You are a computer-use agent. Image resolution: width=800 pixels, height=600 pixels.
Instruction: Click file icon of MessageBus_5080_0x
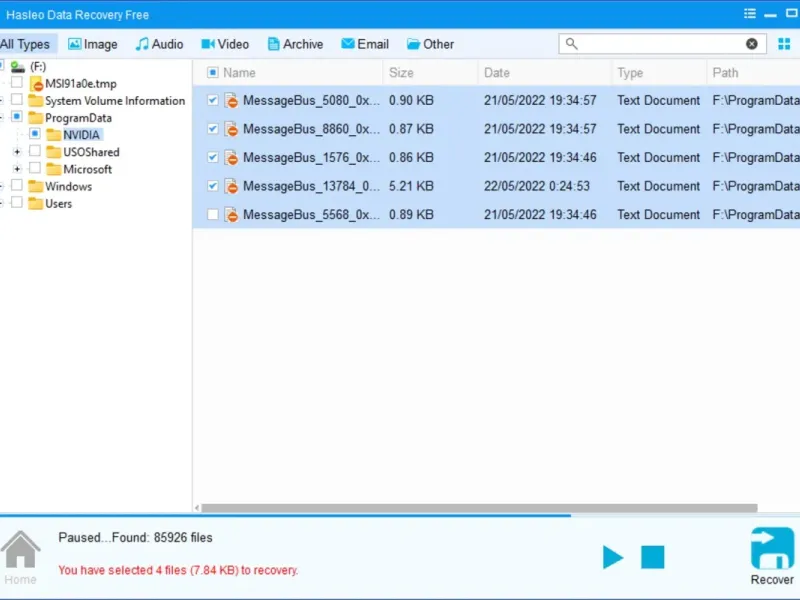pyautogui.click(x=232, y=101)
